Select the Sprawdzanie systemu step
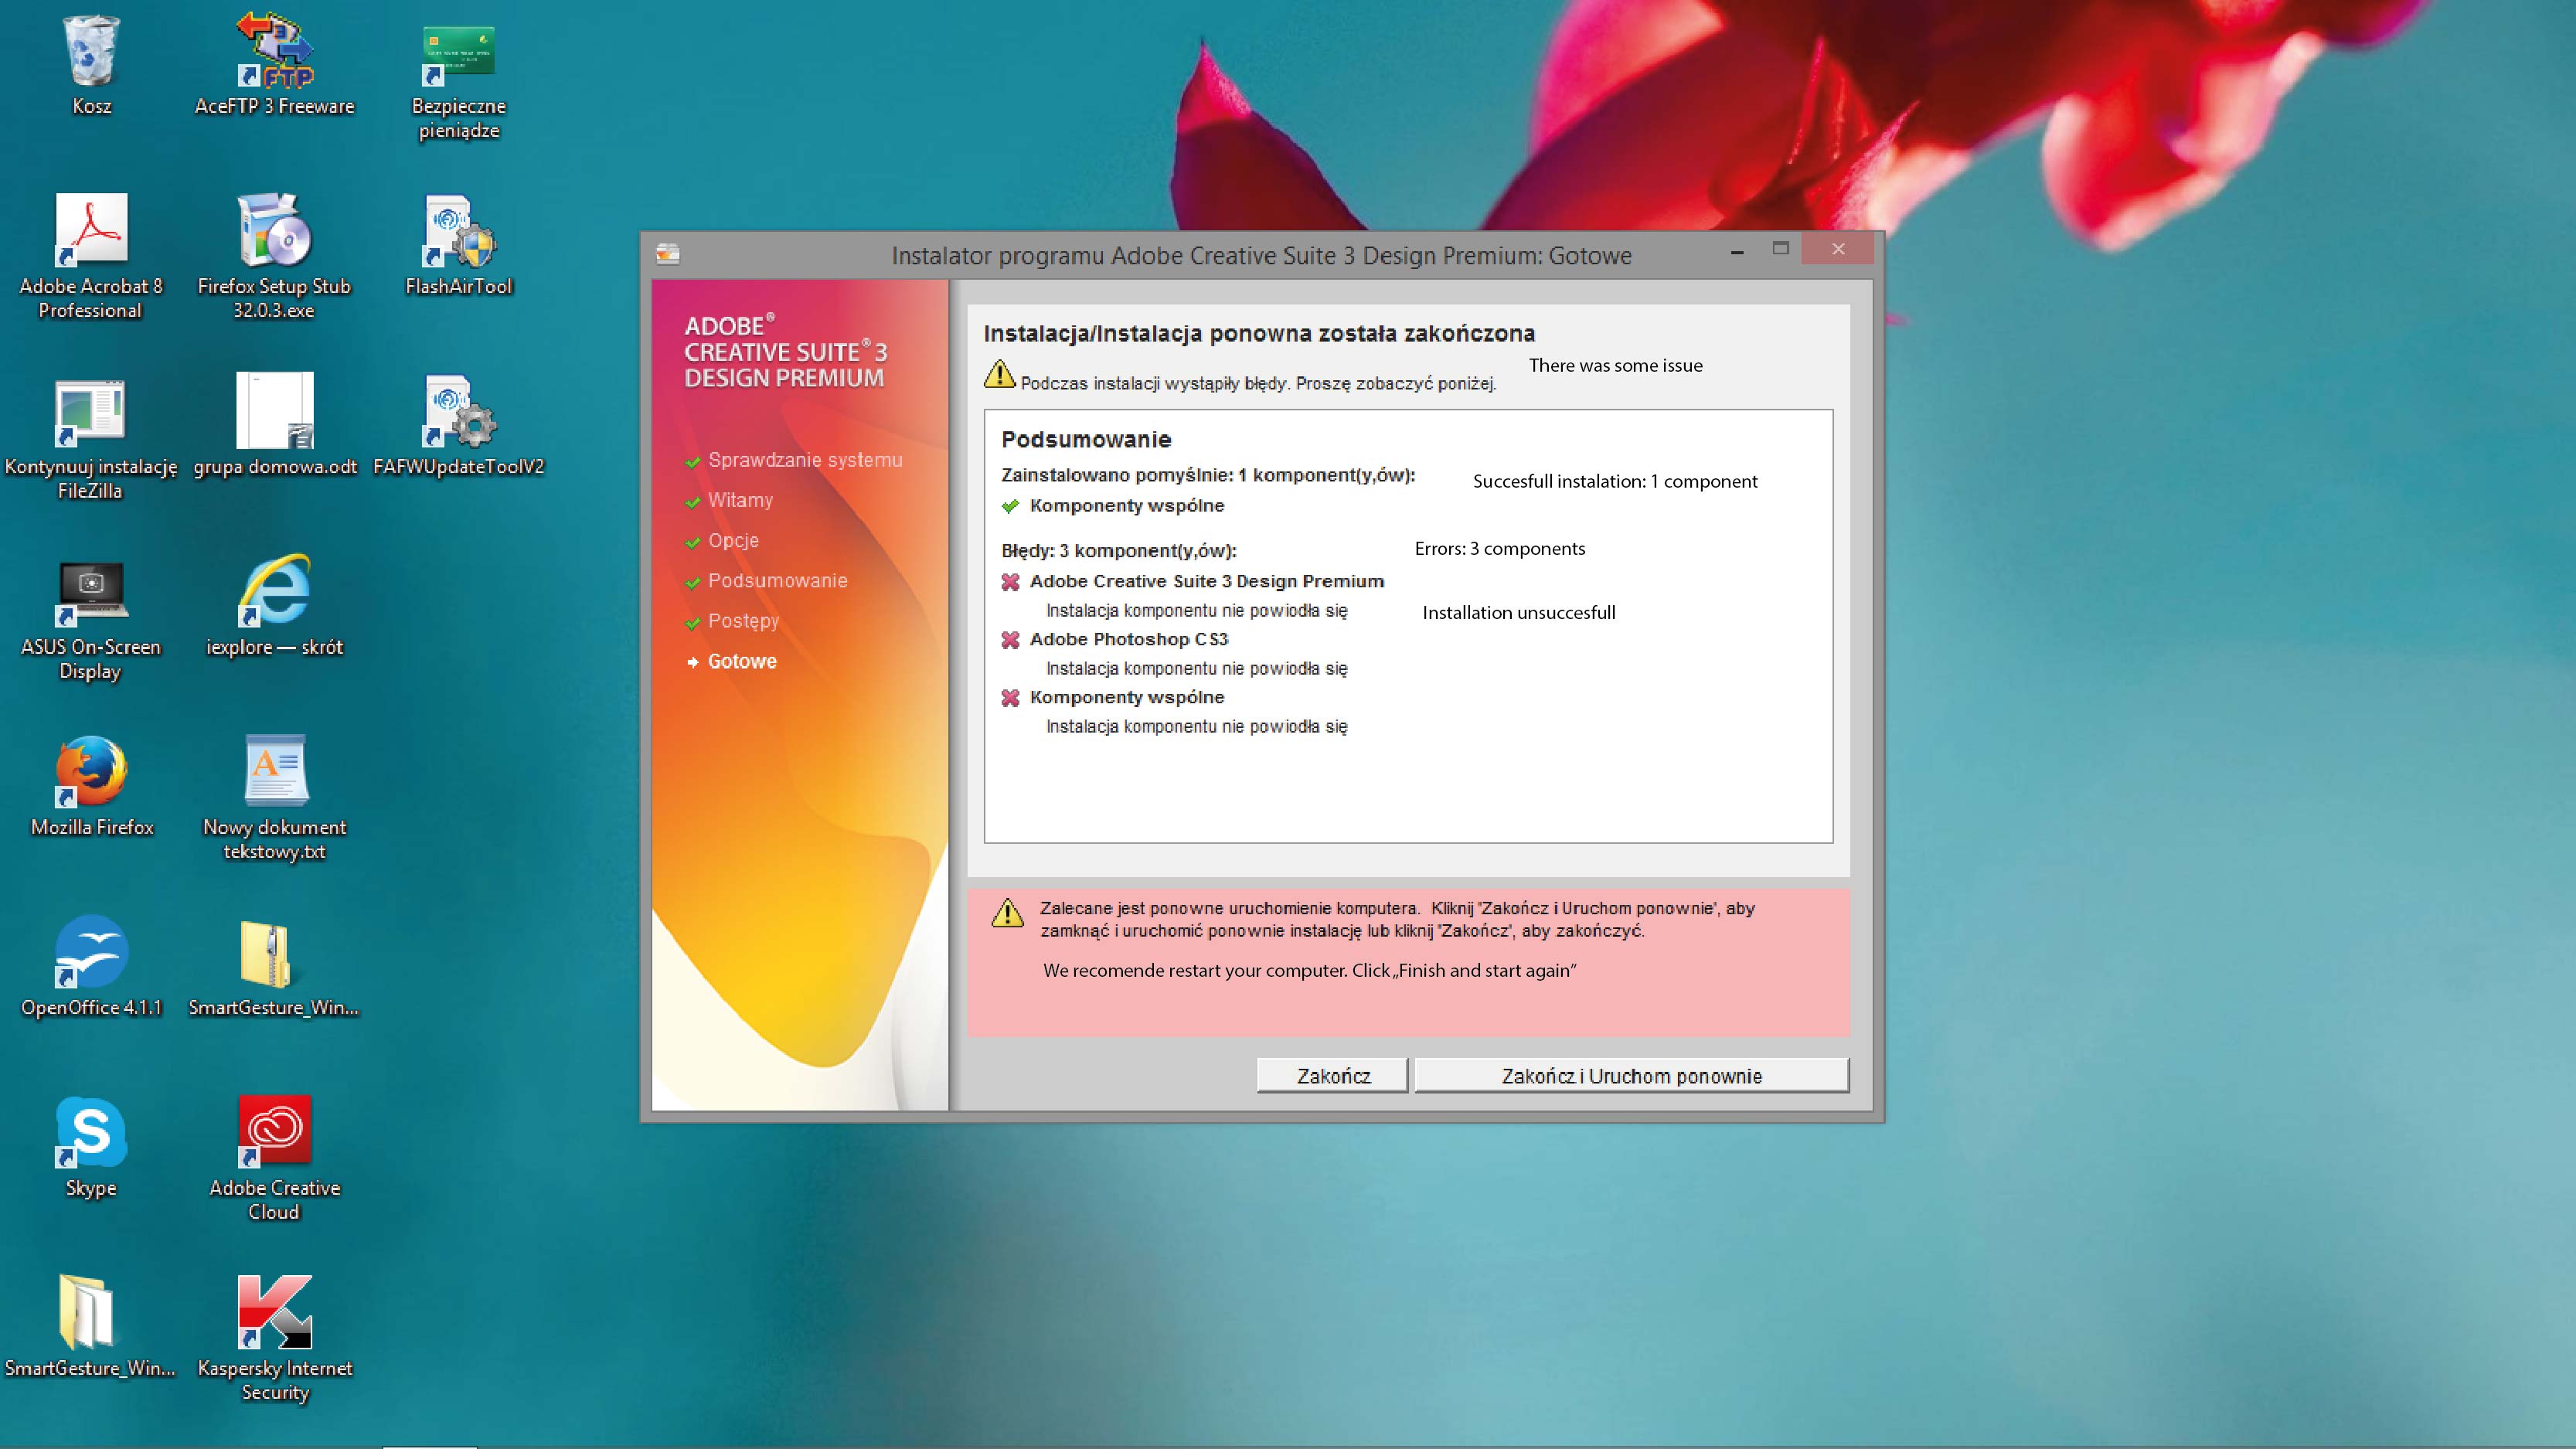This screenshot has width=2576, height=1449. click(x=805, y=460)
